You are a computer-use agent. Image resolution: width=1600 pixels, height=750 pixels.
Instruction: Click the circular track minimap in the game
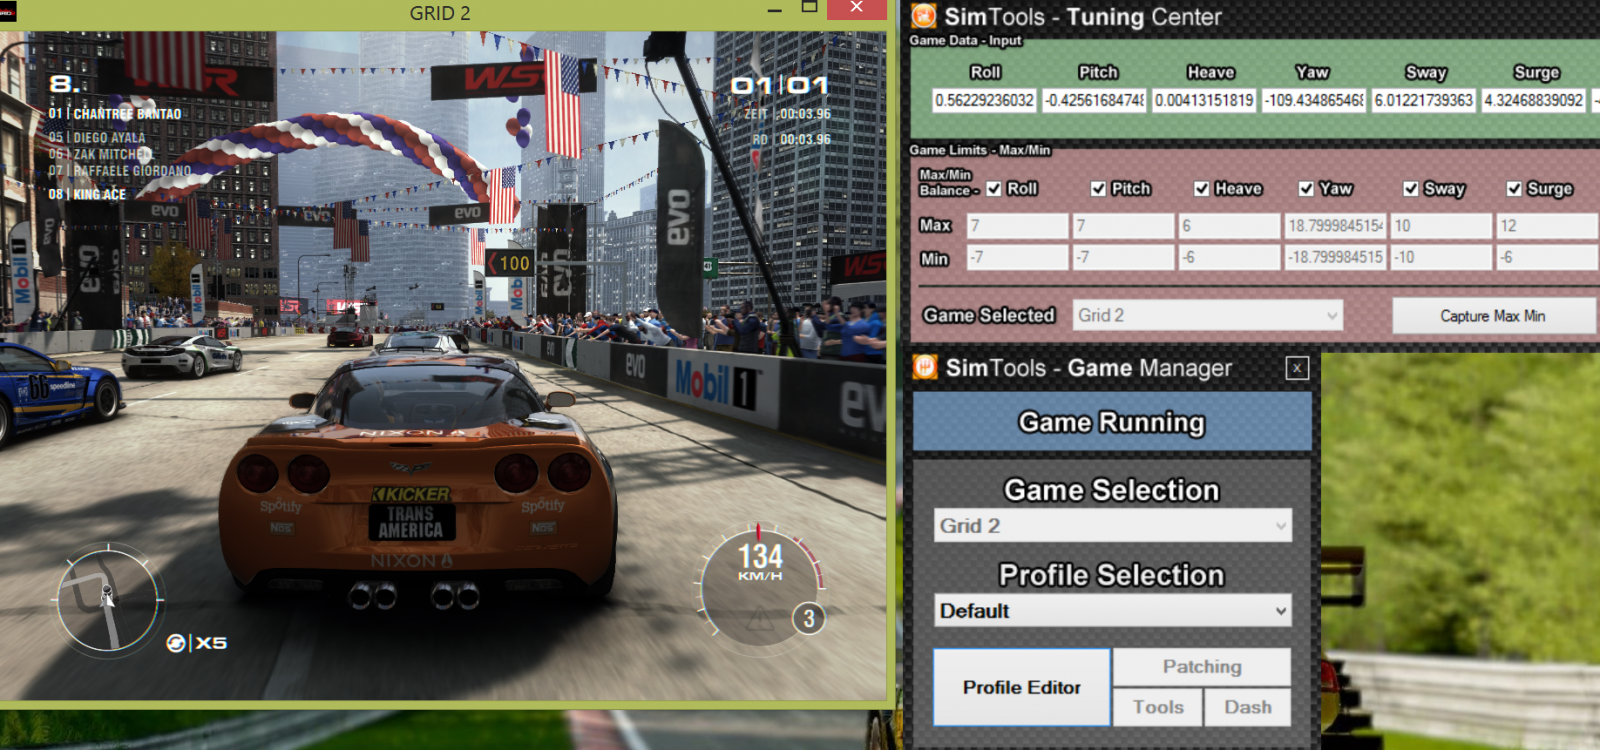tap(108, 598)
